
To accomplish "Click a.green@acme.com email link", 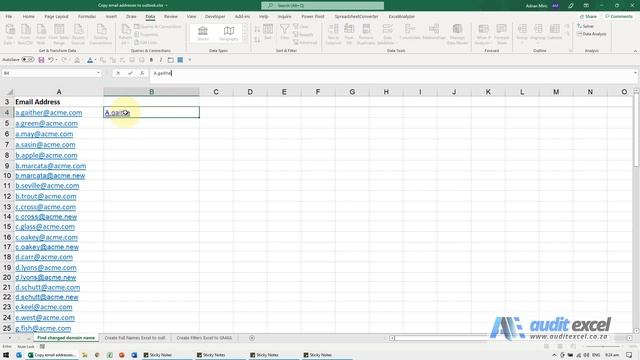I will (x=47, y=123).
